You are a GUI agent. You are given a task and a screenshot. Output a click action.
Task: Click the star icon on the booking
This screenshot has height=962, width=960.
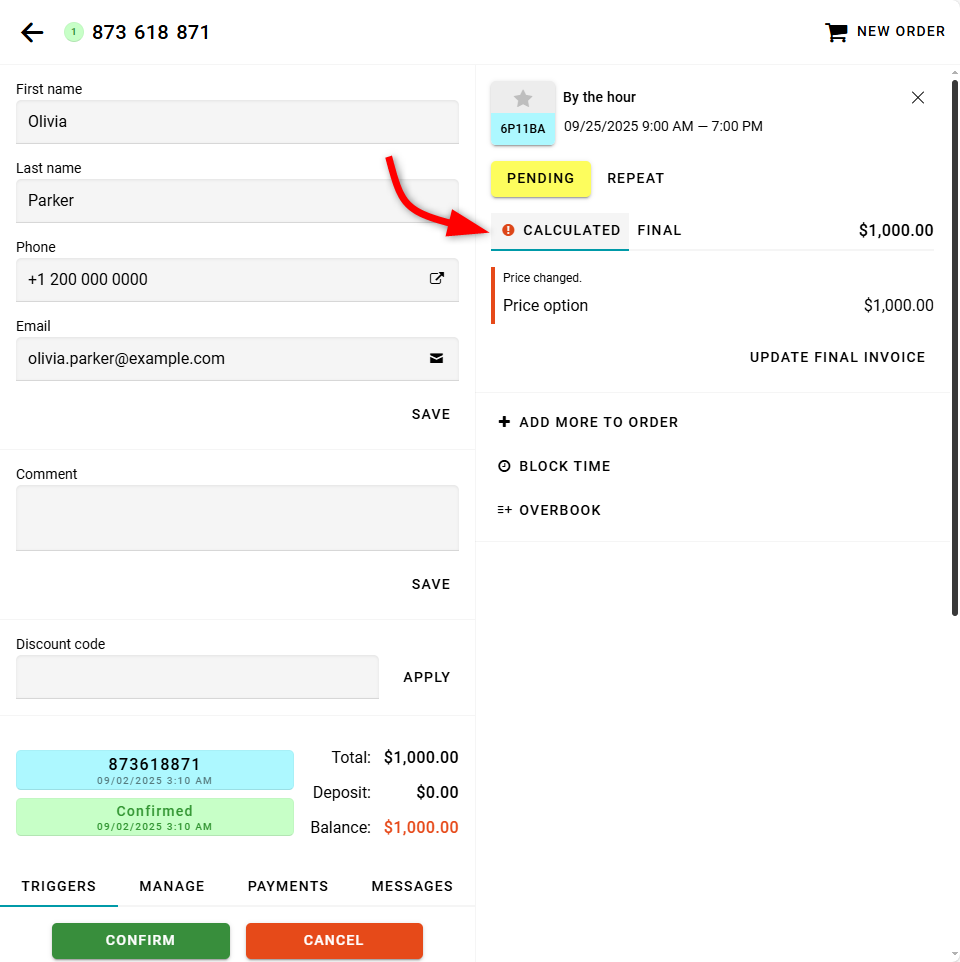pyautogui.click(x=523, y=98)
